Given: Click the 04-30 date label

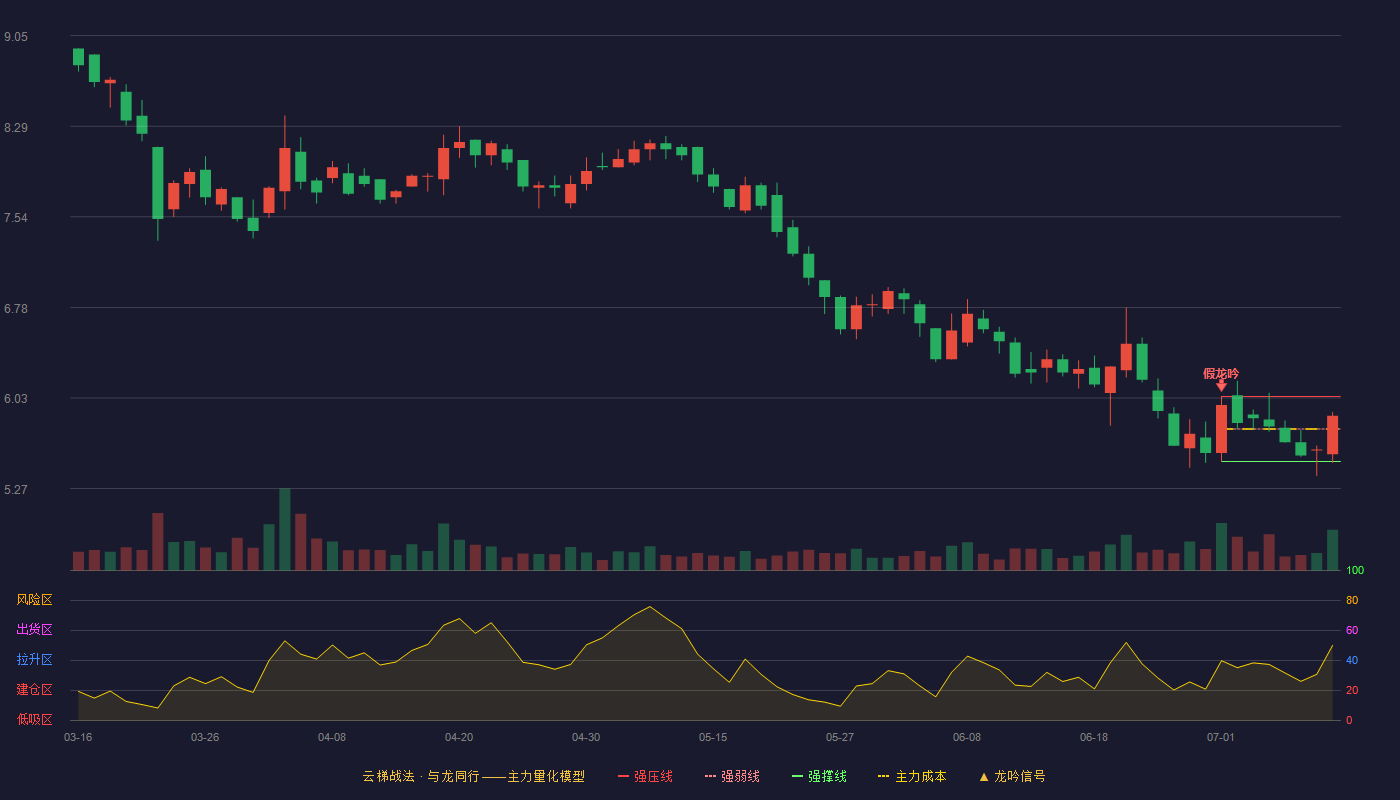Looking at the screenshot, I should coord(586,737).
